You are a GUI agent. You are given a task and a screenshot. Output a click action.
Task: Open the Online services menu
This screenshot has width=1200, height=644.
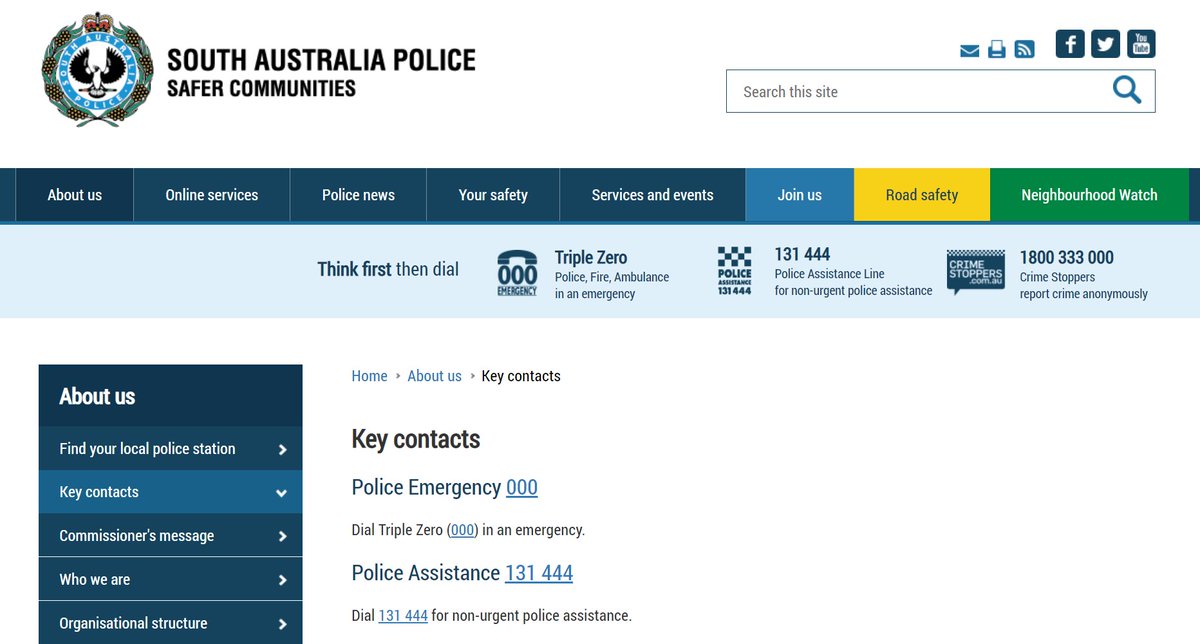212,195
